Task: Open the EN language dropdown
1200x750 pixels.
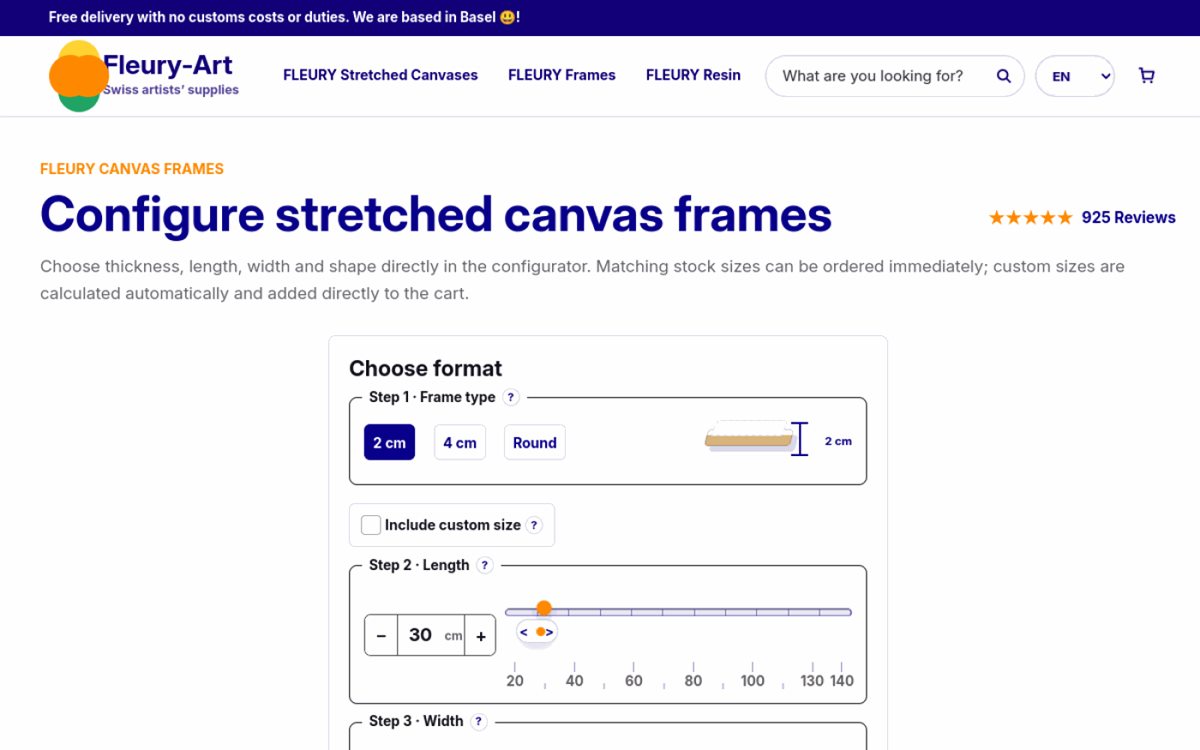Action: (x=1075, y=76)
